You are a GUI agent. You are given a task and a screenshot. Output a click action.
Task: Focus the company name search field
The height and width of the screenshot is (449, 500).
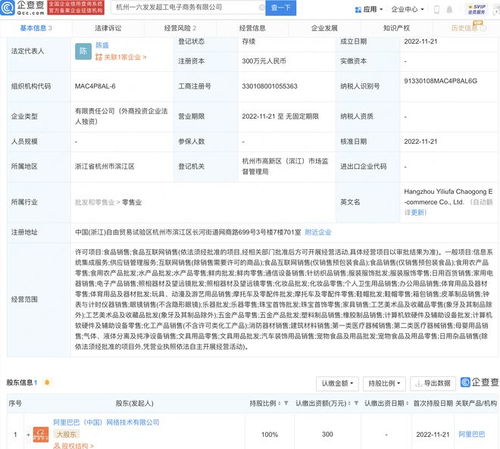187,7
